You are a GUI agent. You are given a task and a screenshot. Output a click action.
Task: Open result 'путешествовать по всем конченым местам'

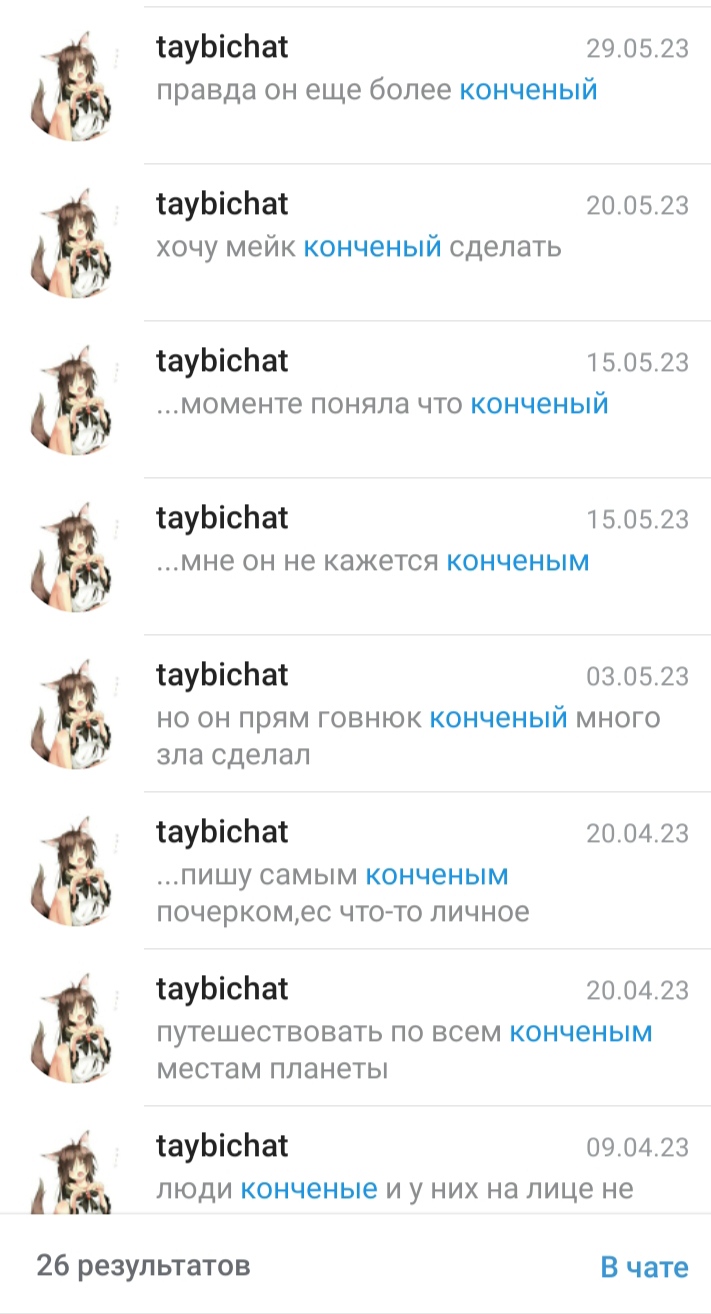pos(355,1027)
